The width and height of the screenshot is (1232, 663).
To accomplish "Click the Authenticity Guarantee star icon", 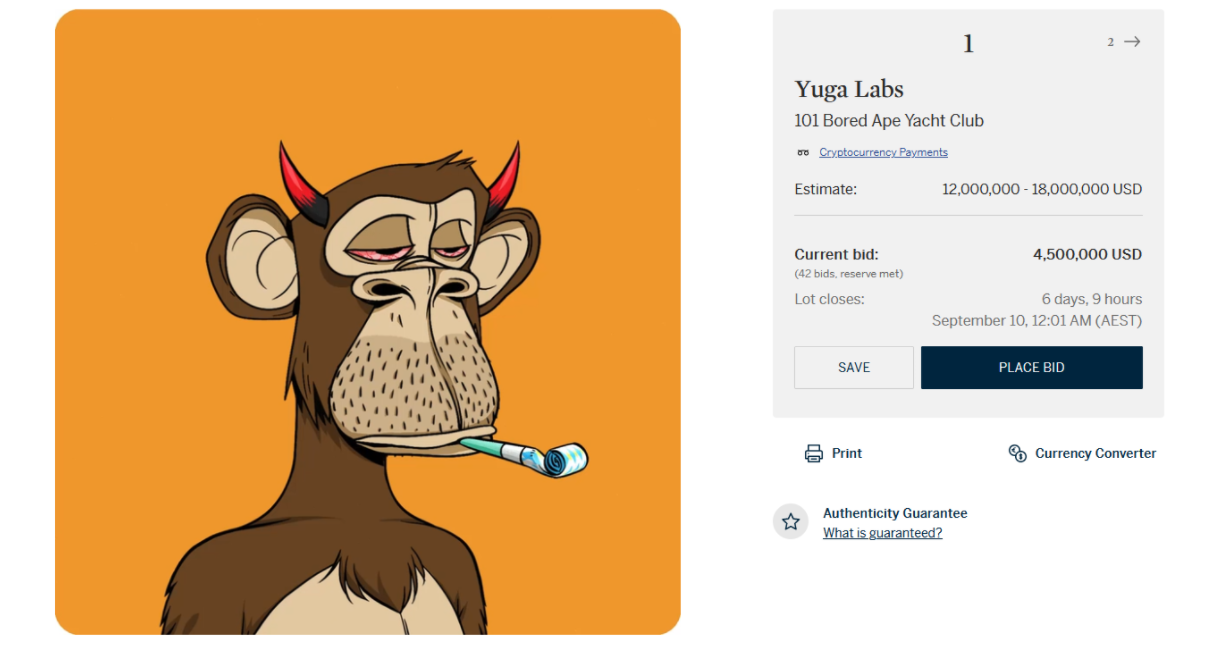I will [x=790, y=521].
